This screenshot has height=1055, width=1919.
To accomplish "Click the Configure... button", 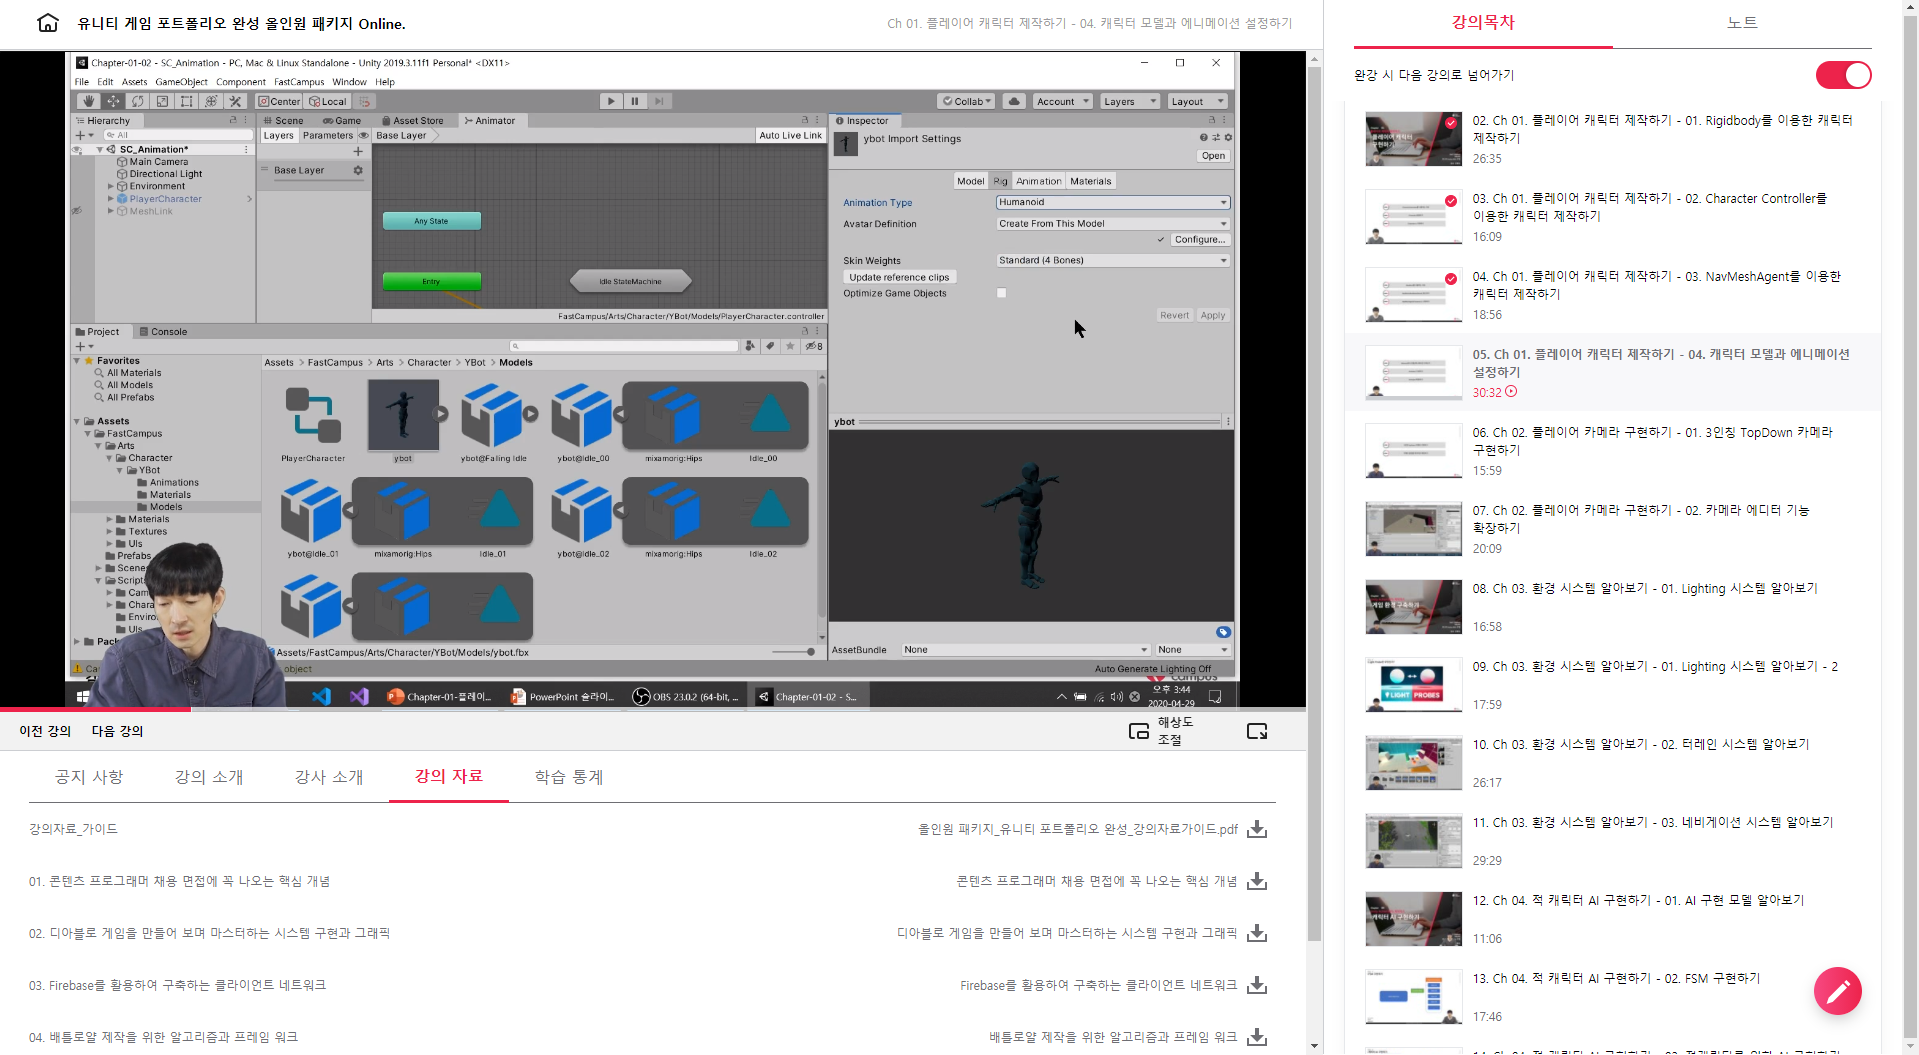I will [1200, 240].
